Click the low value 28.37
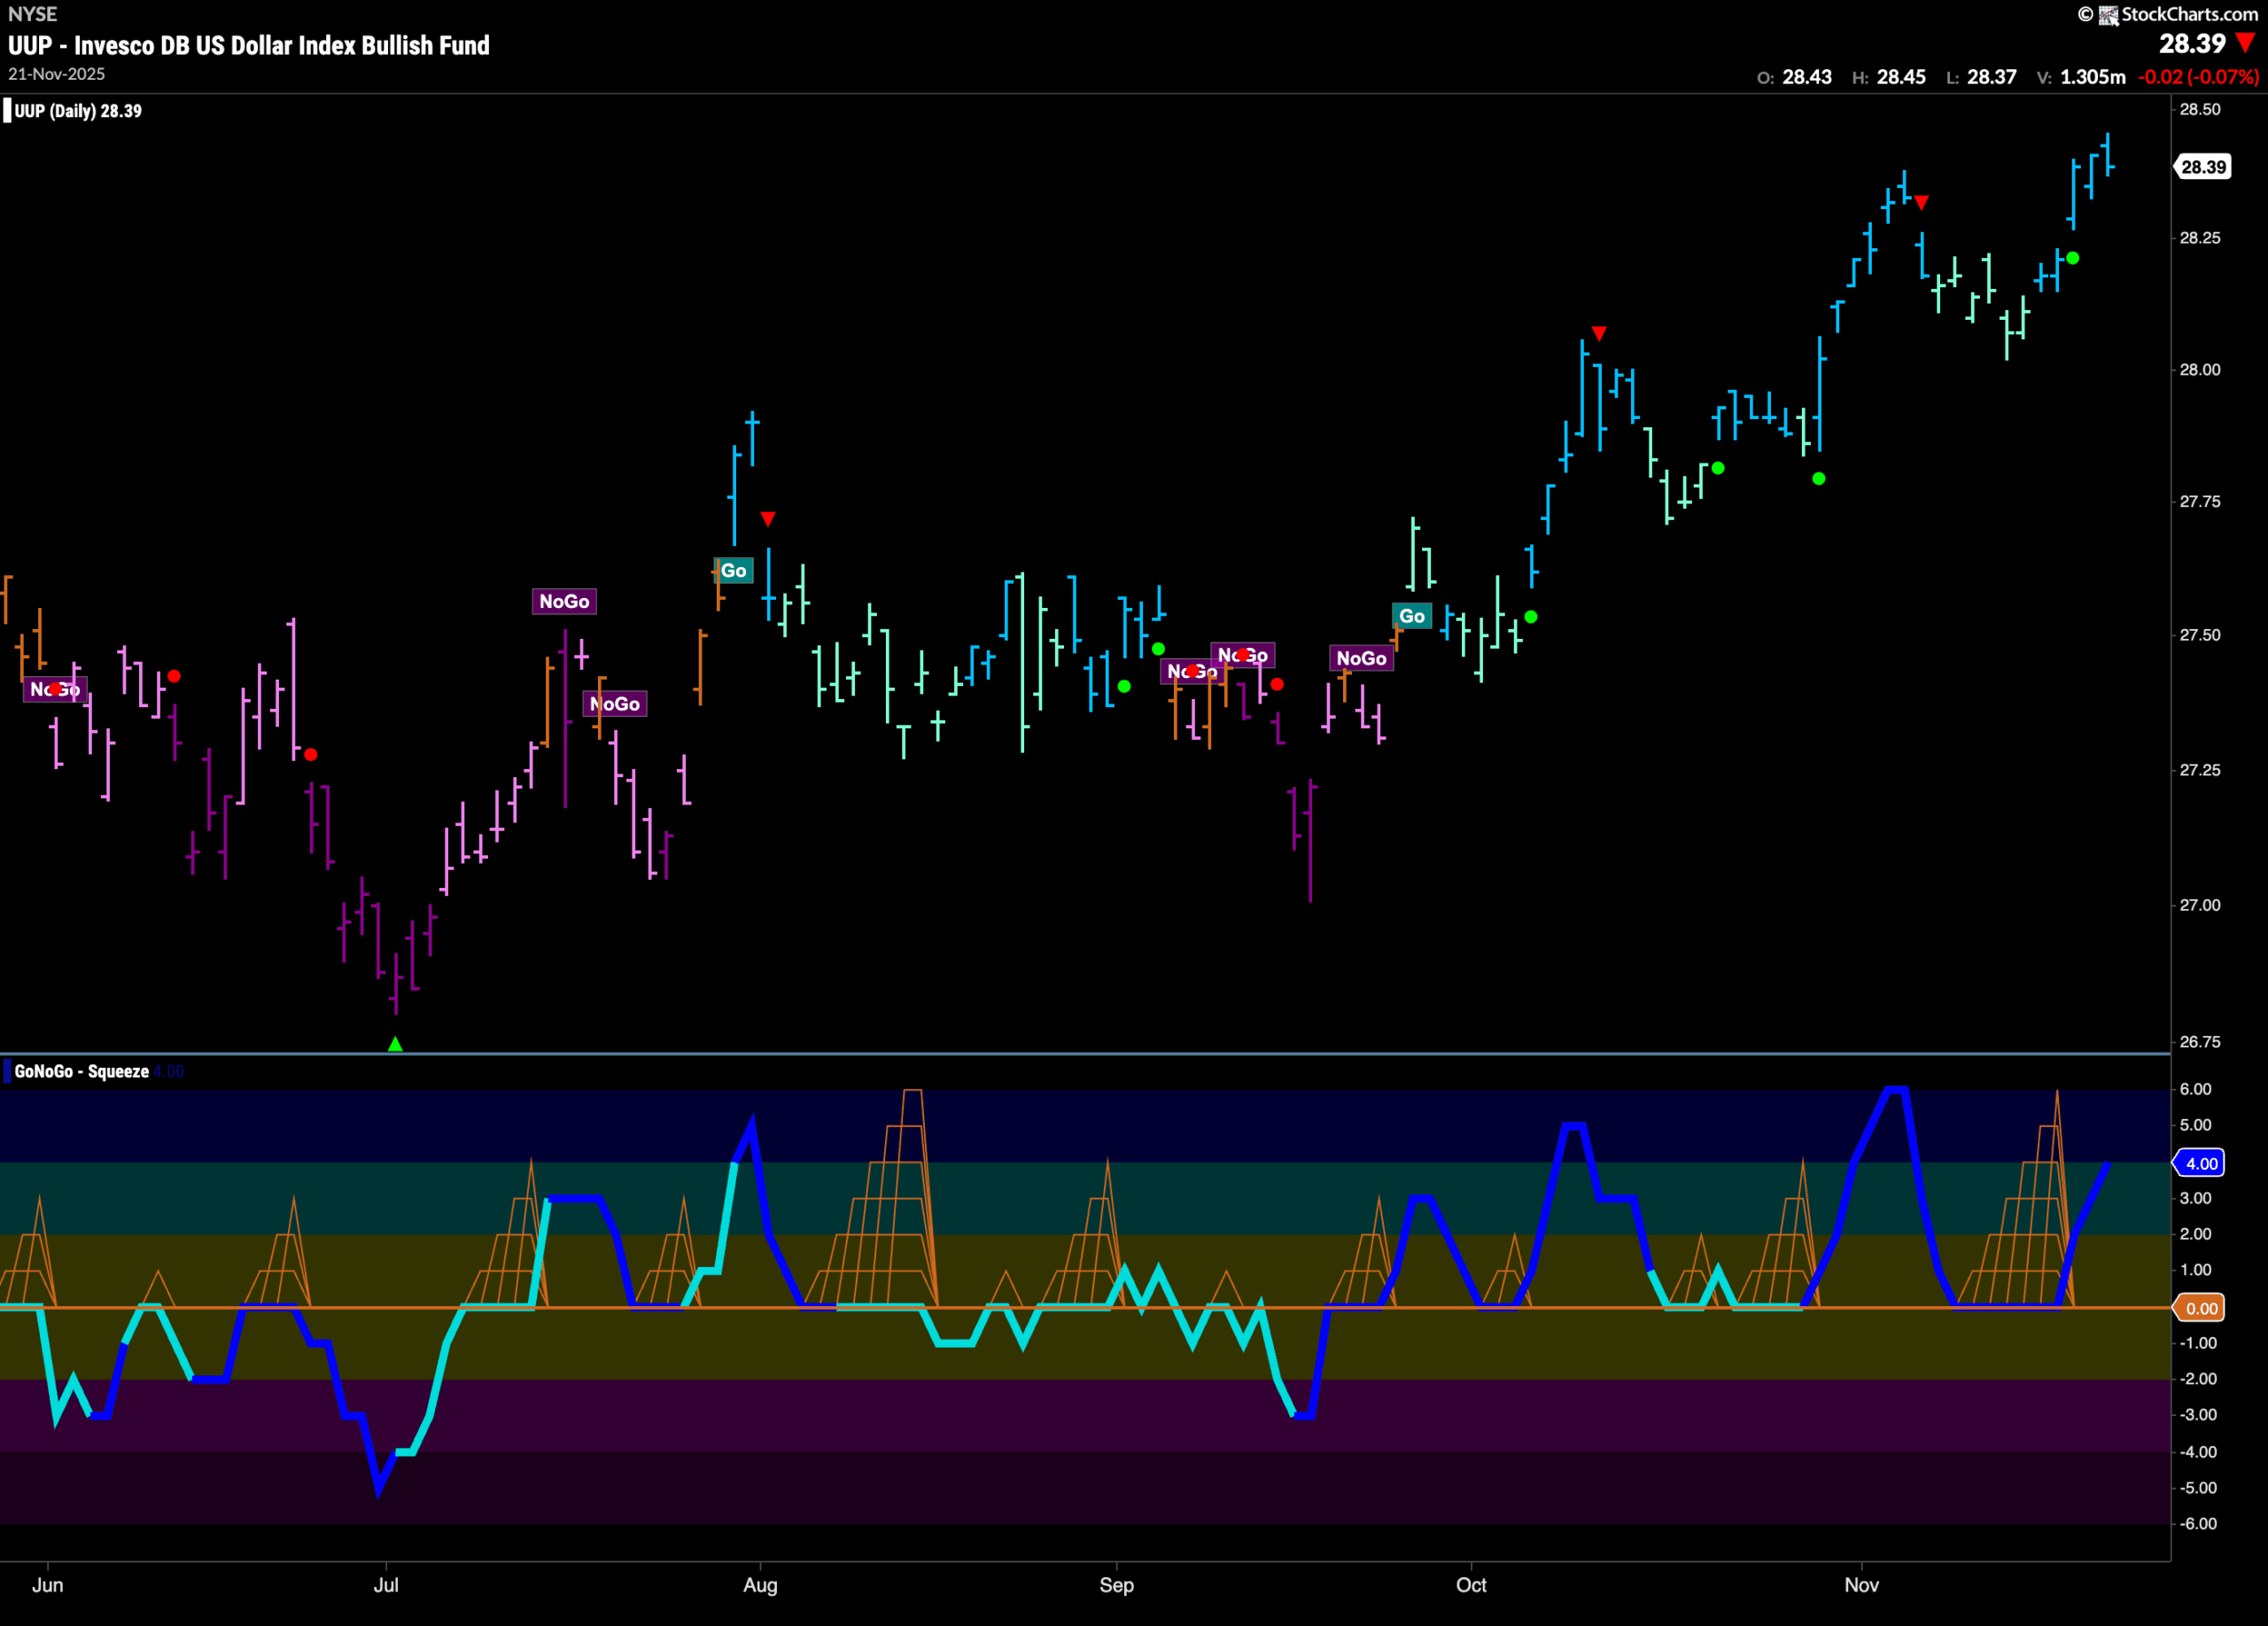The height and width of the screenshot is (1626, 2268). [x=1992, y=77]
